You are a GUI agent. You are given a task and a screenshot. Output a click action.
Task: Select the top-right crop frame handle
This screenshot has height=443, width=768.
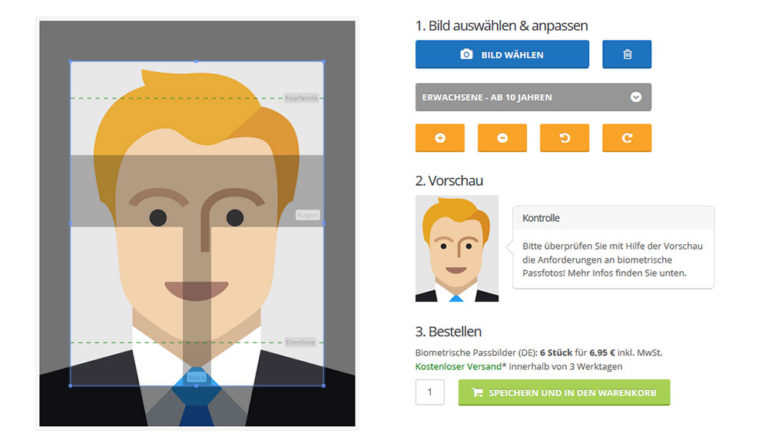[x=323, y=62]
